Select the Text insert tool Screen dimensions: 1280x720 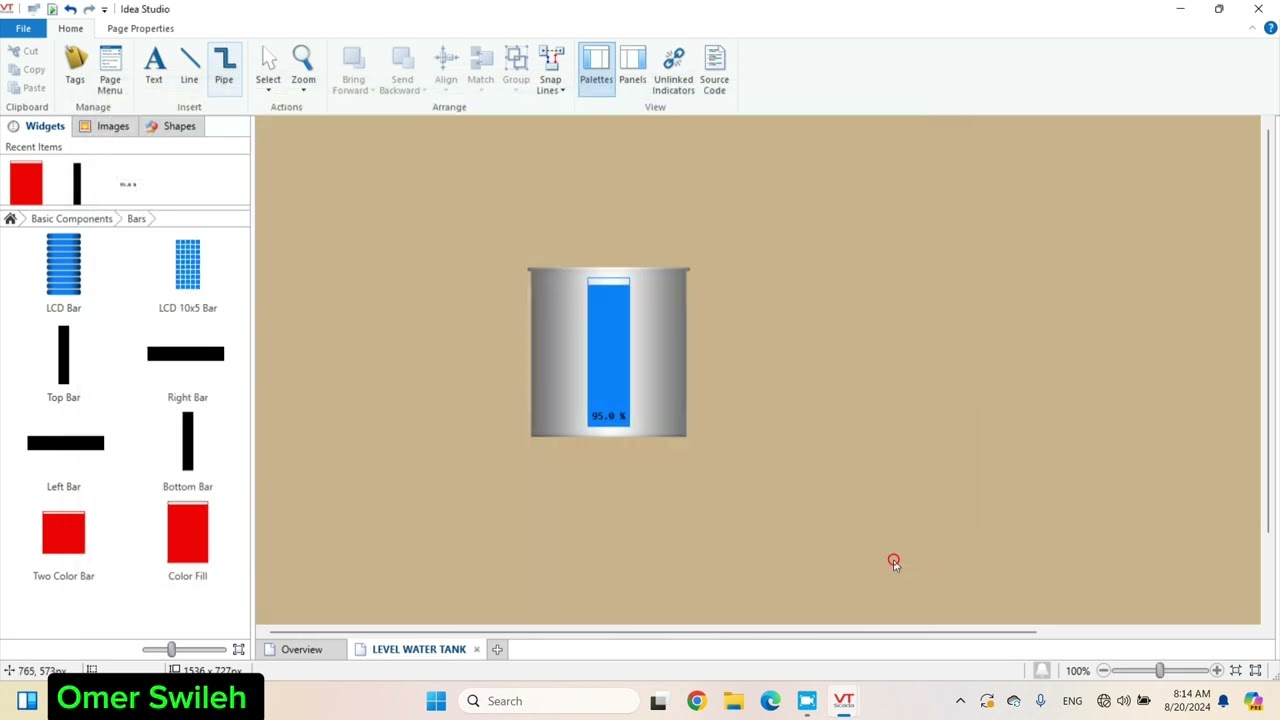point(154,67)
